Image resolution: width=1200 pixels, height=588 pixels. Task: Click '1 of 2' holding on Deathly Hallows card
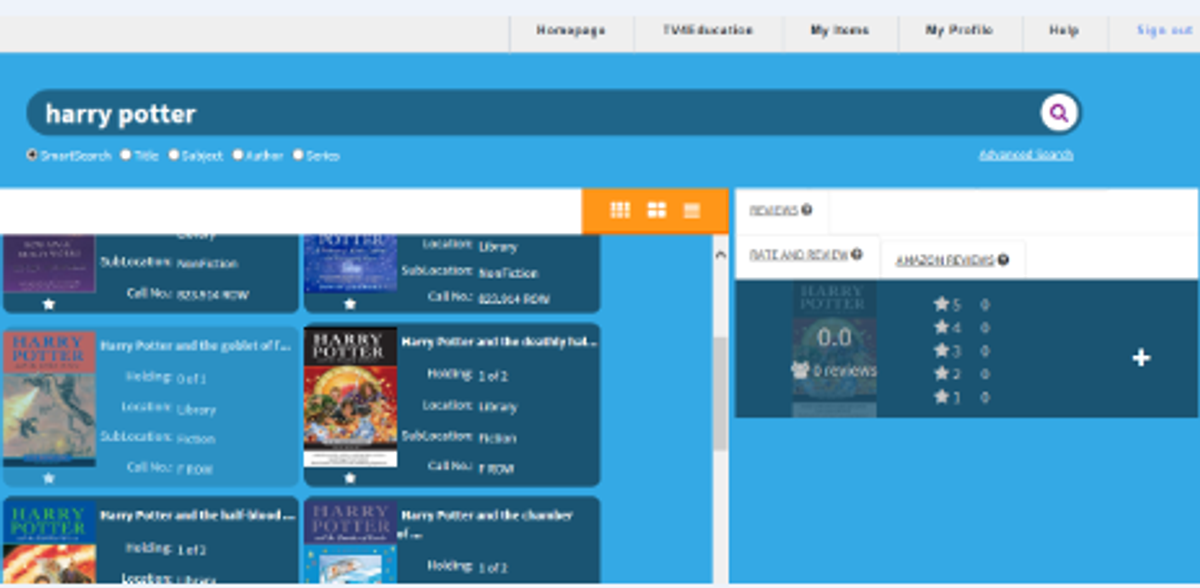(x=493, y=377)
